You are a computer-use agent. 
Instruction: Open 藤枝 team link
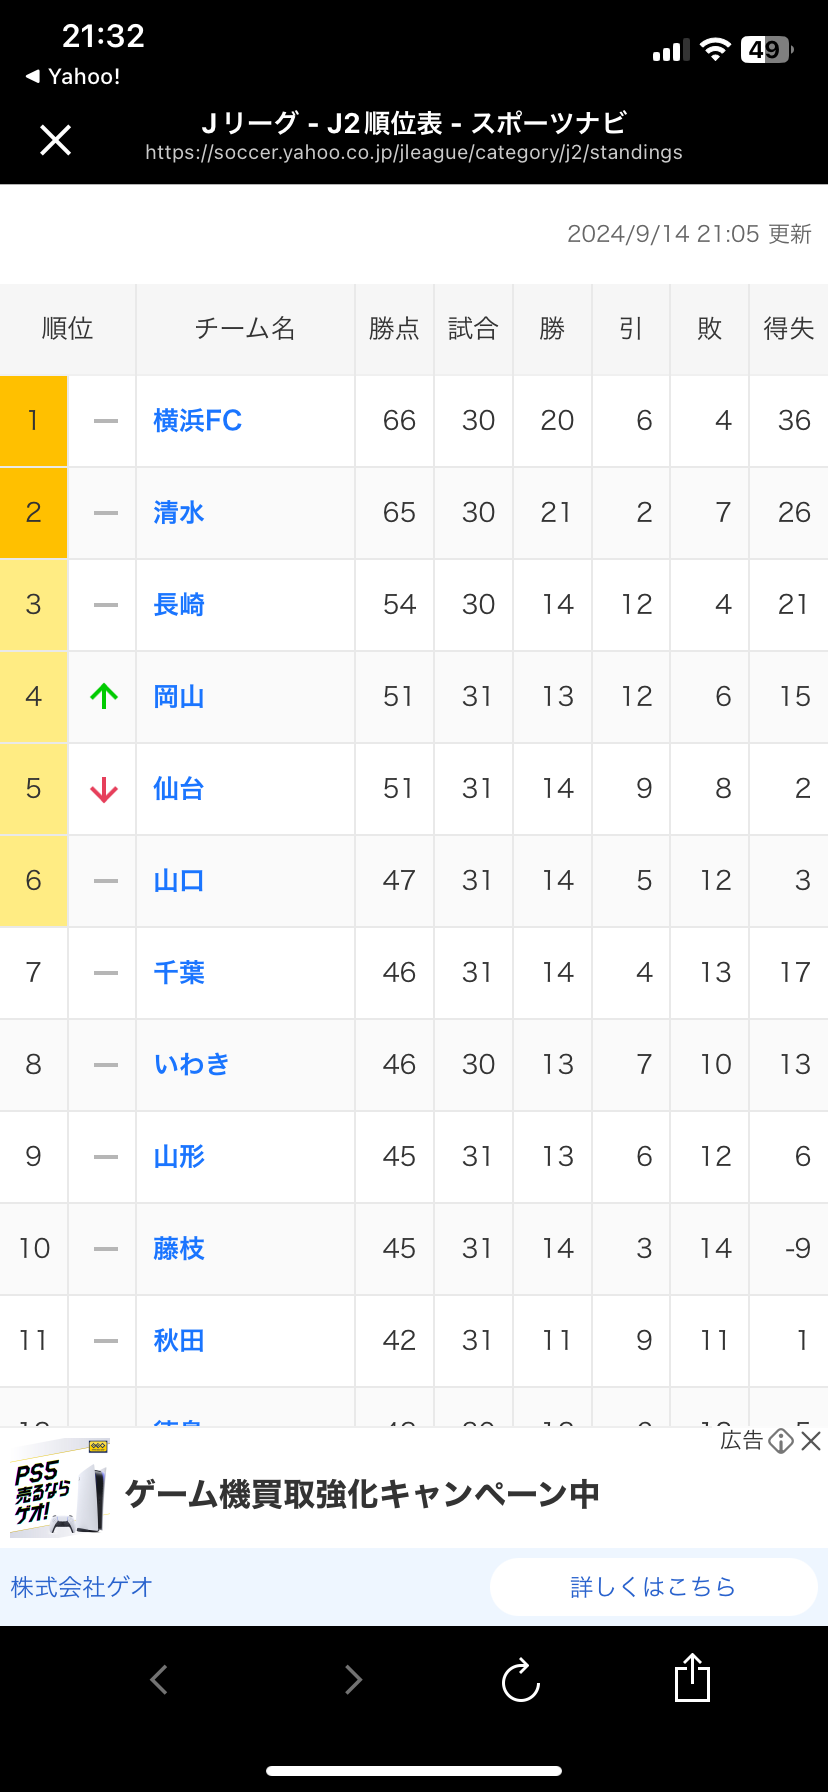[179, 1248]
